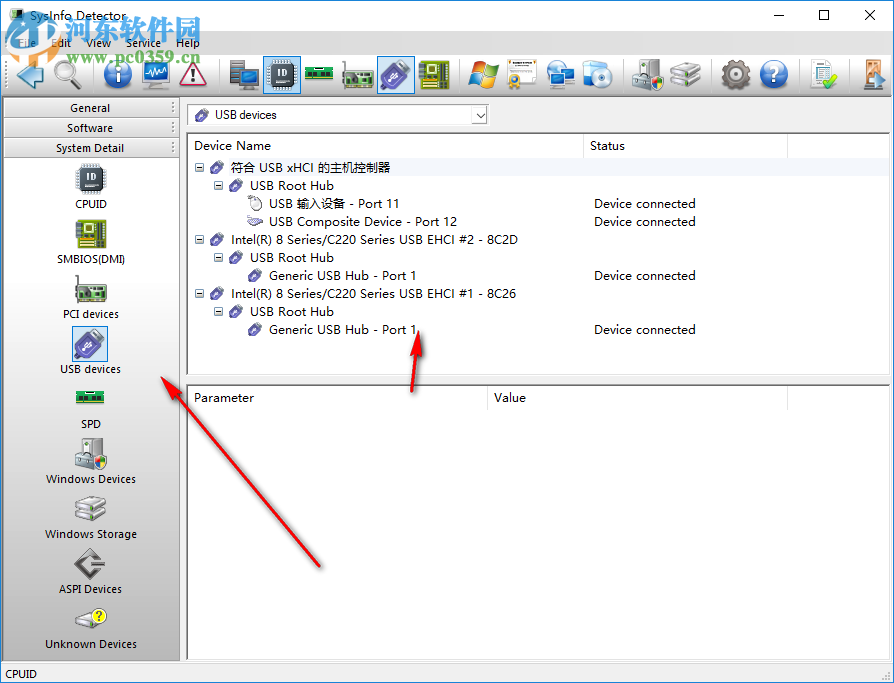The height and width of the screenshot is (683, 894).
Task: Select the memory module toolbar icon
Action: click(320, 75)
